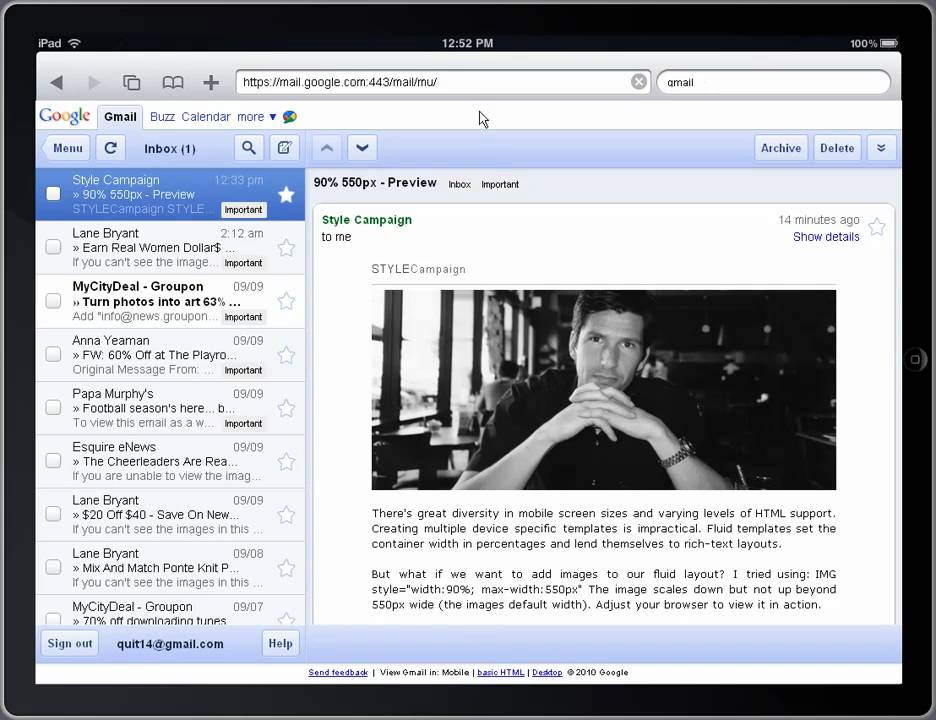The height and width of the screenshot is (720, 936).
Task: Click the URL address field
Action: pyautogui.click(x=443, y=82)
